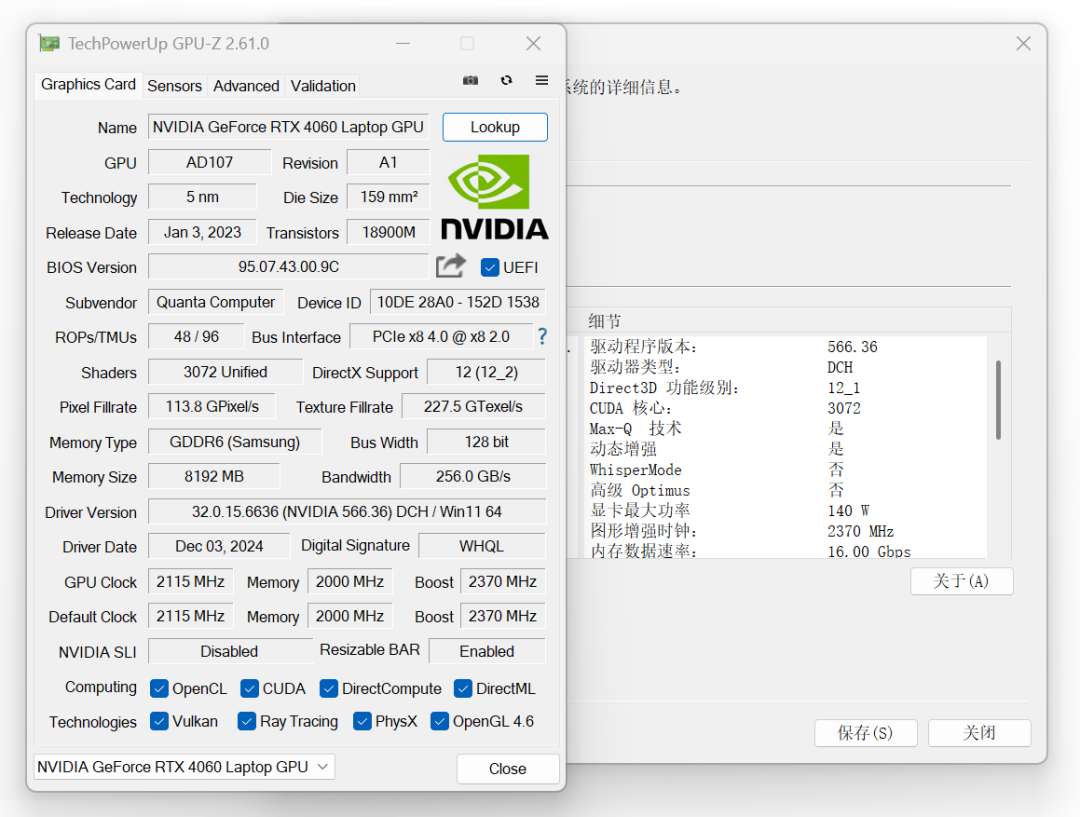Click the BIOS export share icon

click(450, 267)
